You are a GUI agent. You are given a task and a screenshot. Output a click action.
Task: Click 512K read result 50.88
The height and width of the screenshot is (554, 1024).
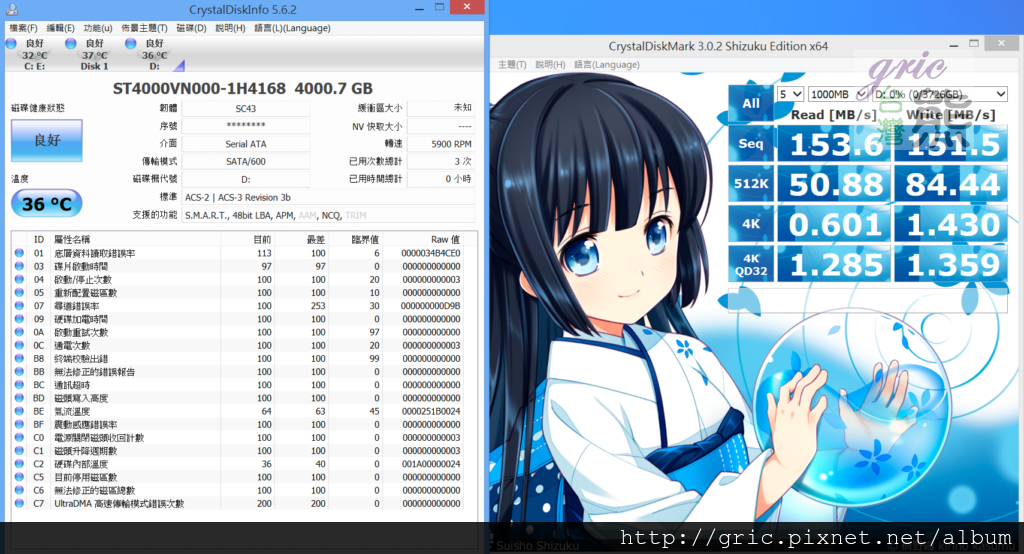coord(834,184)
